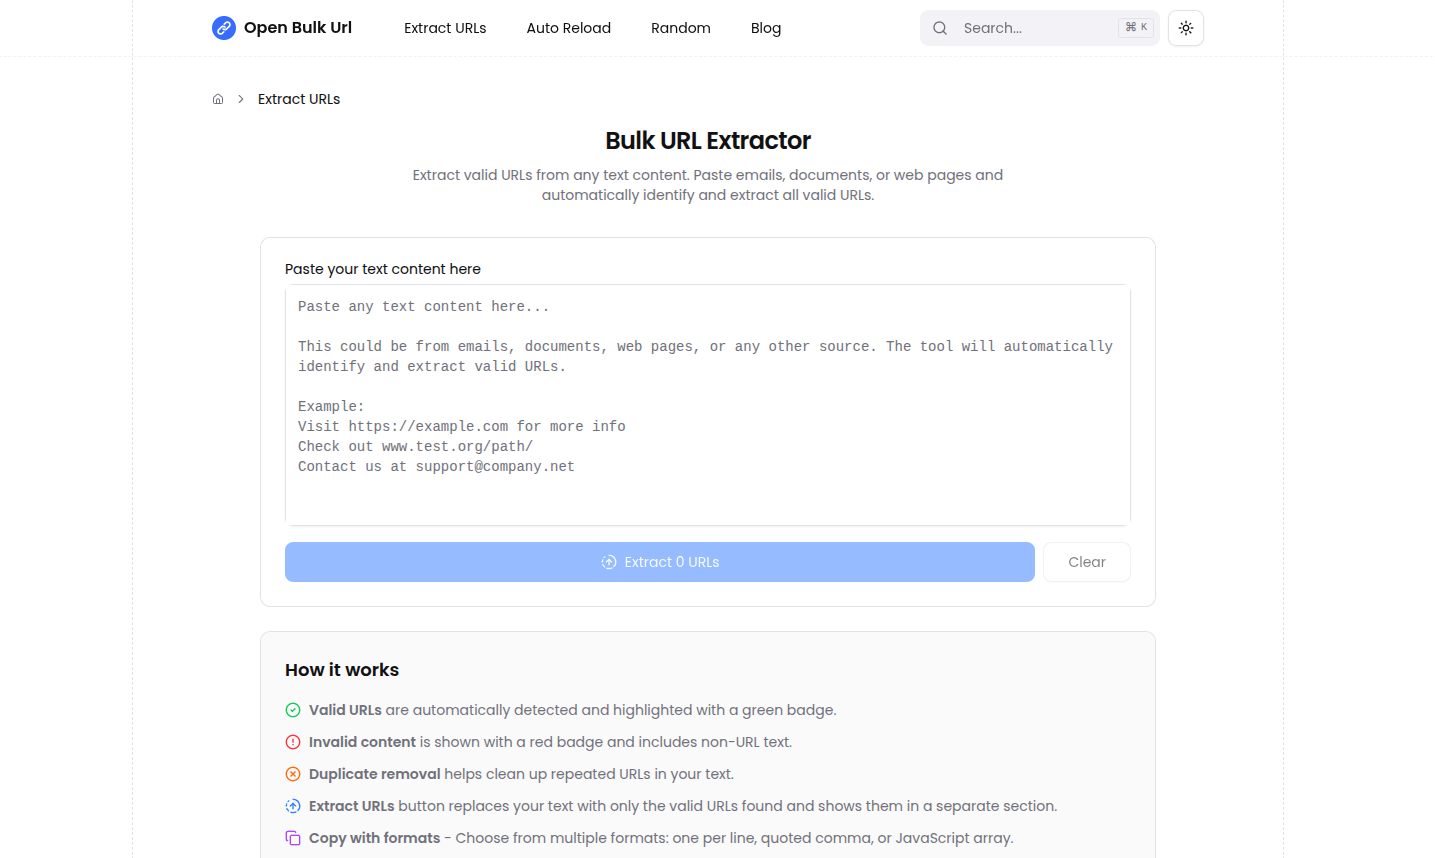This screenshot has width=1435, height=858.
Task: Click the Open Bulk Url chain logo icon
Action: point(223,28)
